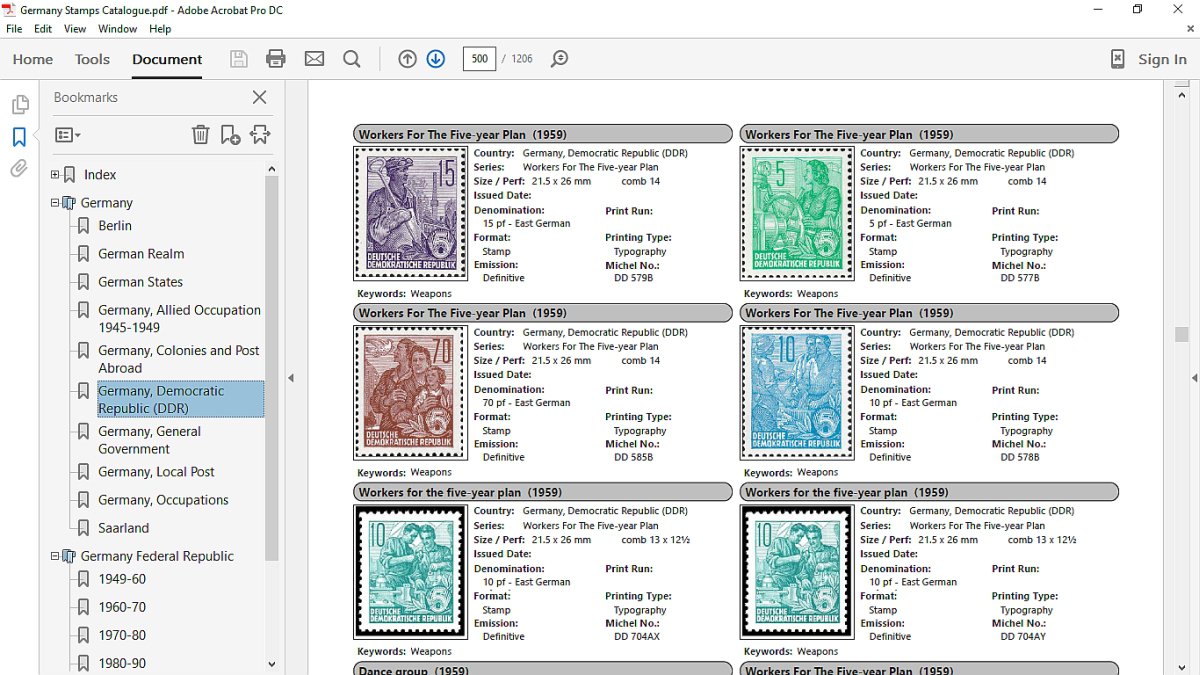1200x675 pixels.
Task: Collapse the Germany bookmark tree
Action: pyautogui.click(x=55, y=203)
